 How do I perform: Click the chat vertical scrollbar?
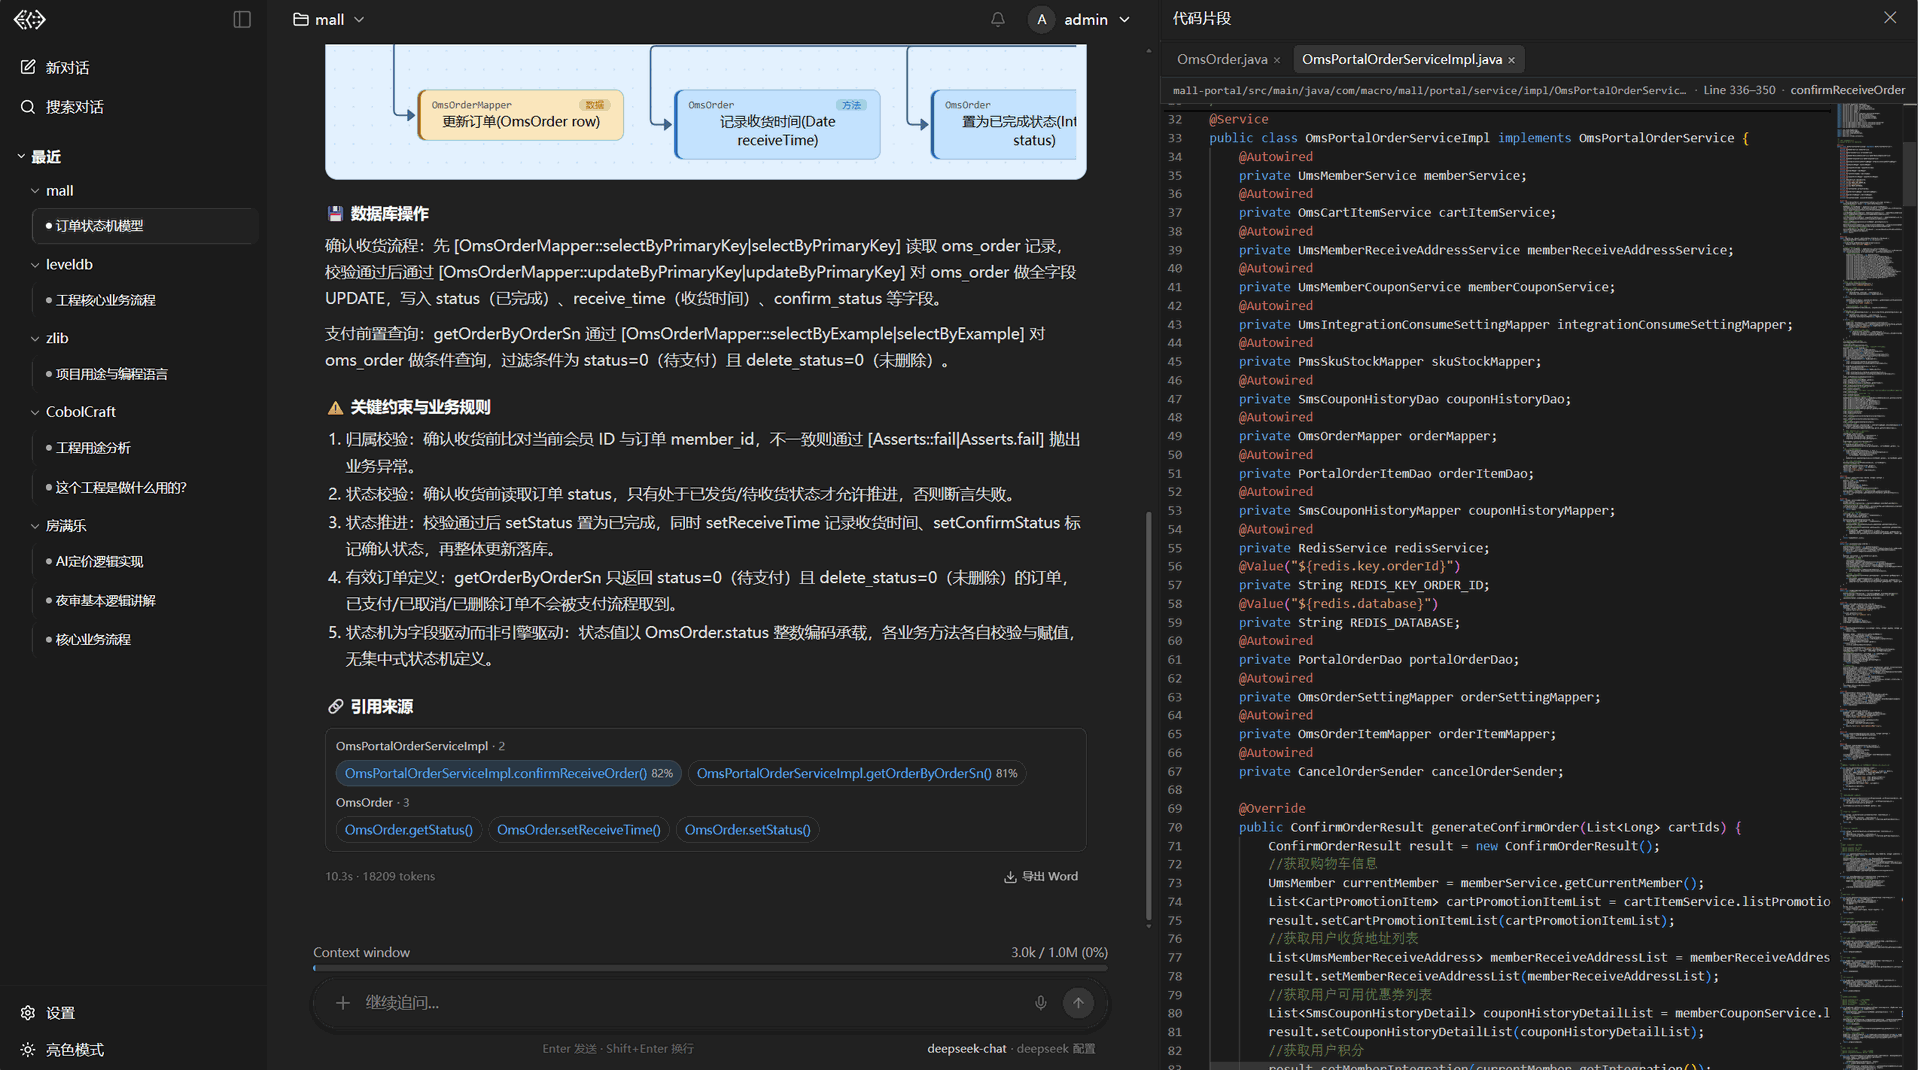[x=1149, y=715]
